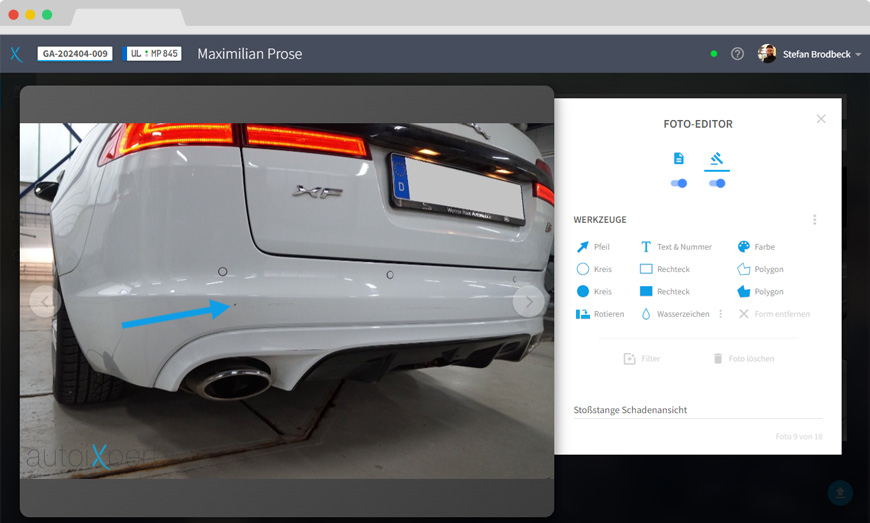
Task: Toggle the switch under document icon
Action: (679, 184)
